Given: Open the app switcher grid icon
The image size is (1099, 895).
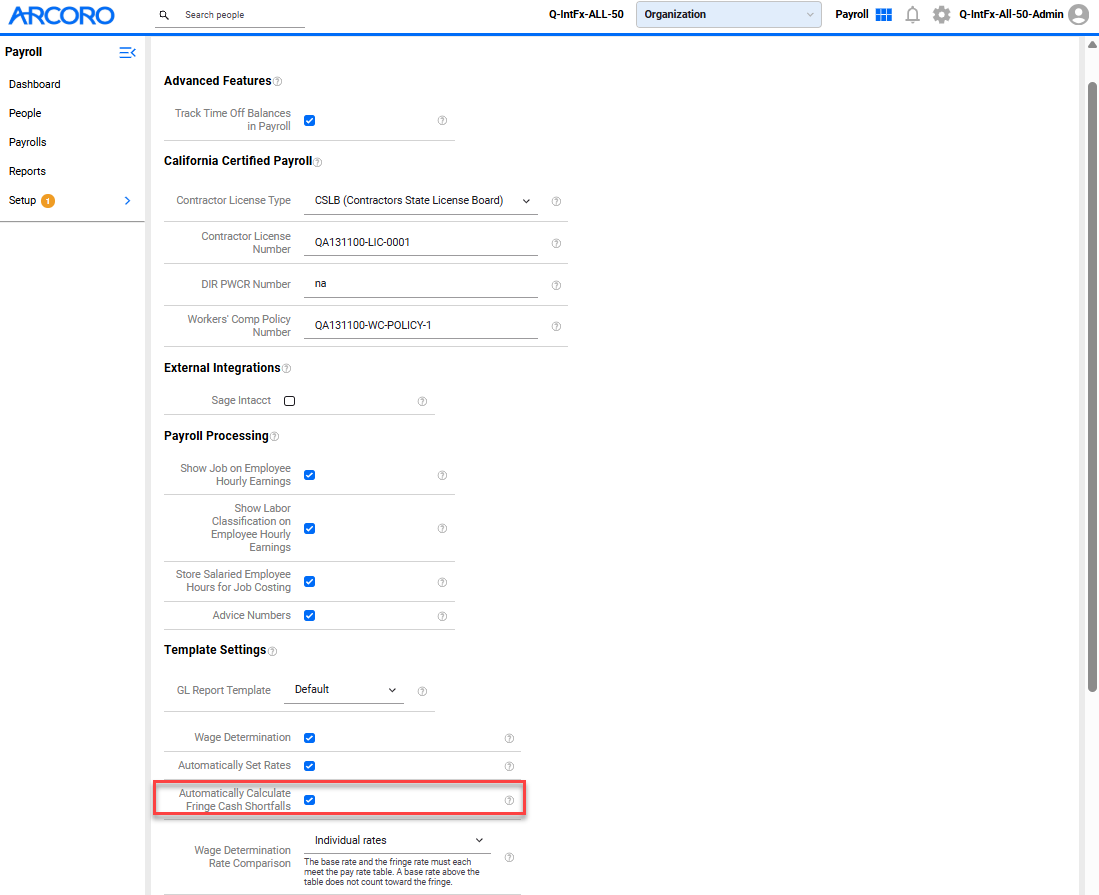Looking at the screenshot, I should click(884, 15).
